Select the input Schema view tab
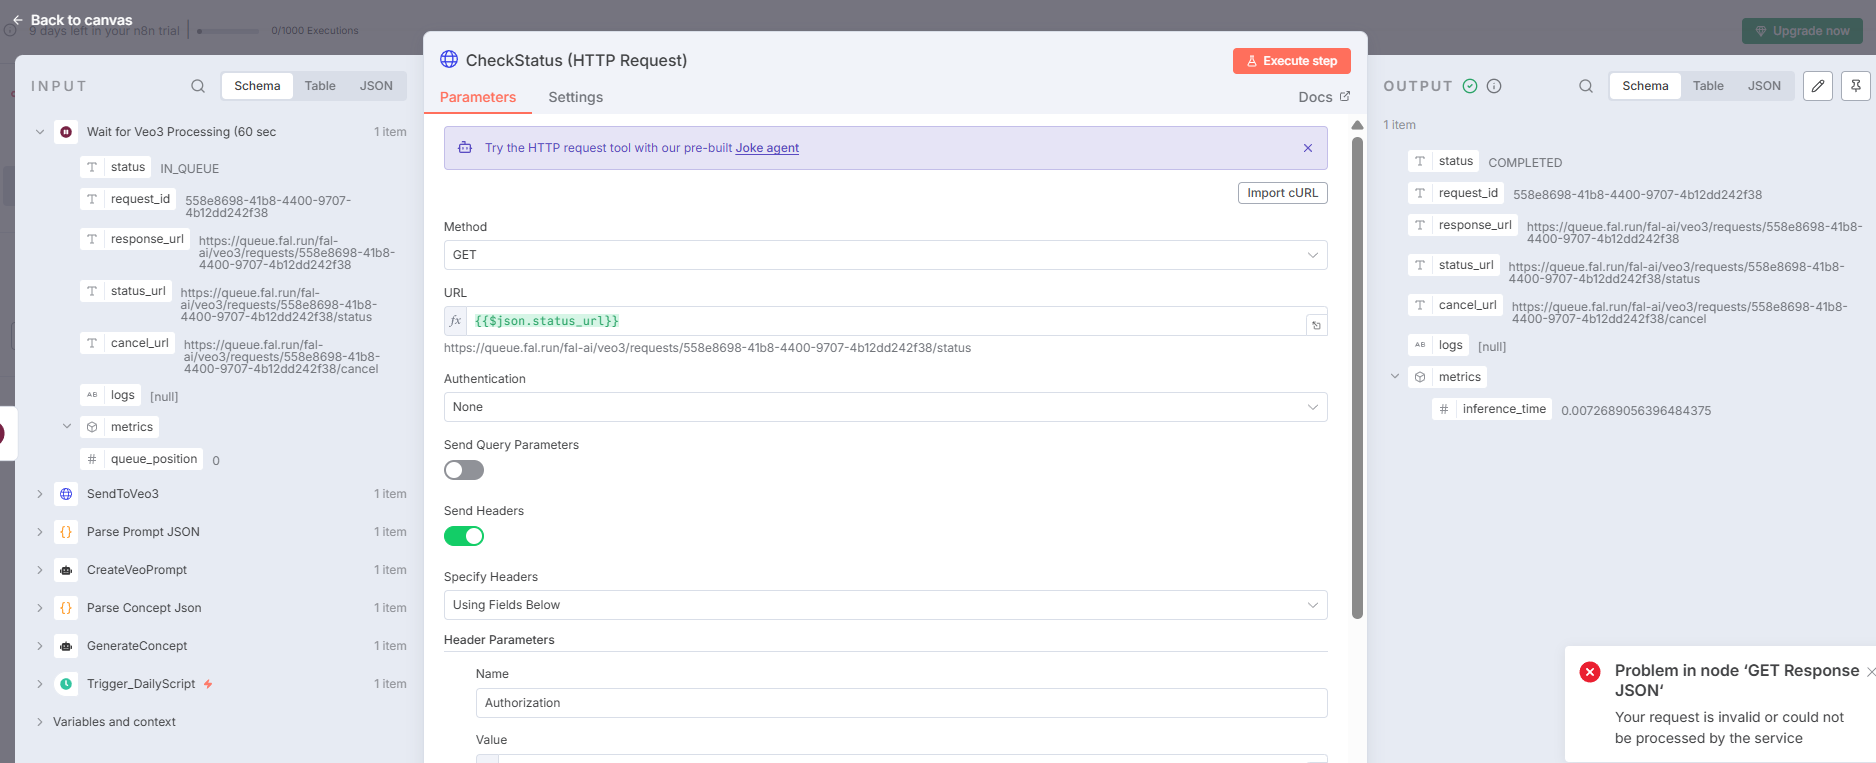 (257, 86)
